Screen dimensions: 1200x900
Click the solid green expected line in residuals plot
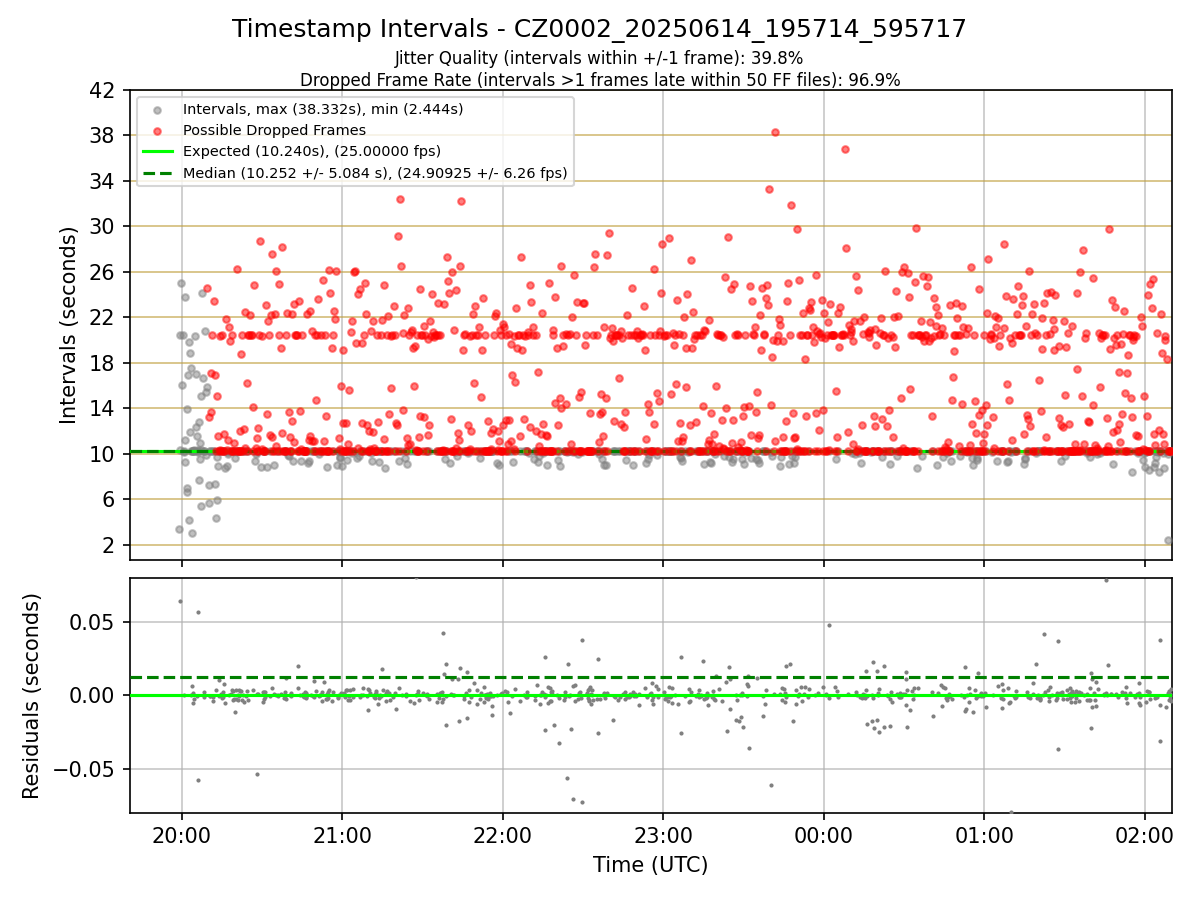coord(650,695)
